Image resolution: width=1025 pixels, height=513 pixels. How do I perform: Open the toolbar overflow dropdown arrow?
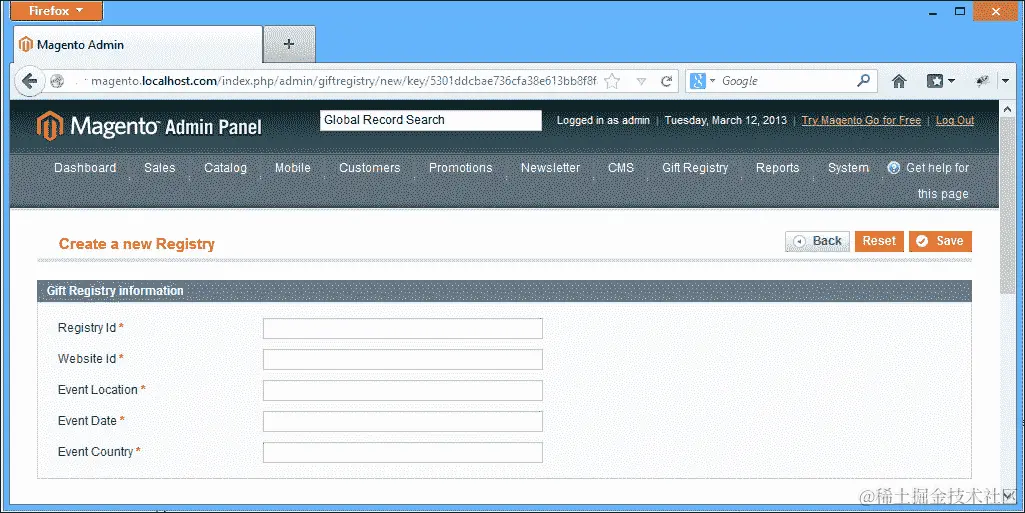[x=1005, y=81]
